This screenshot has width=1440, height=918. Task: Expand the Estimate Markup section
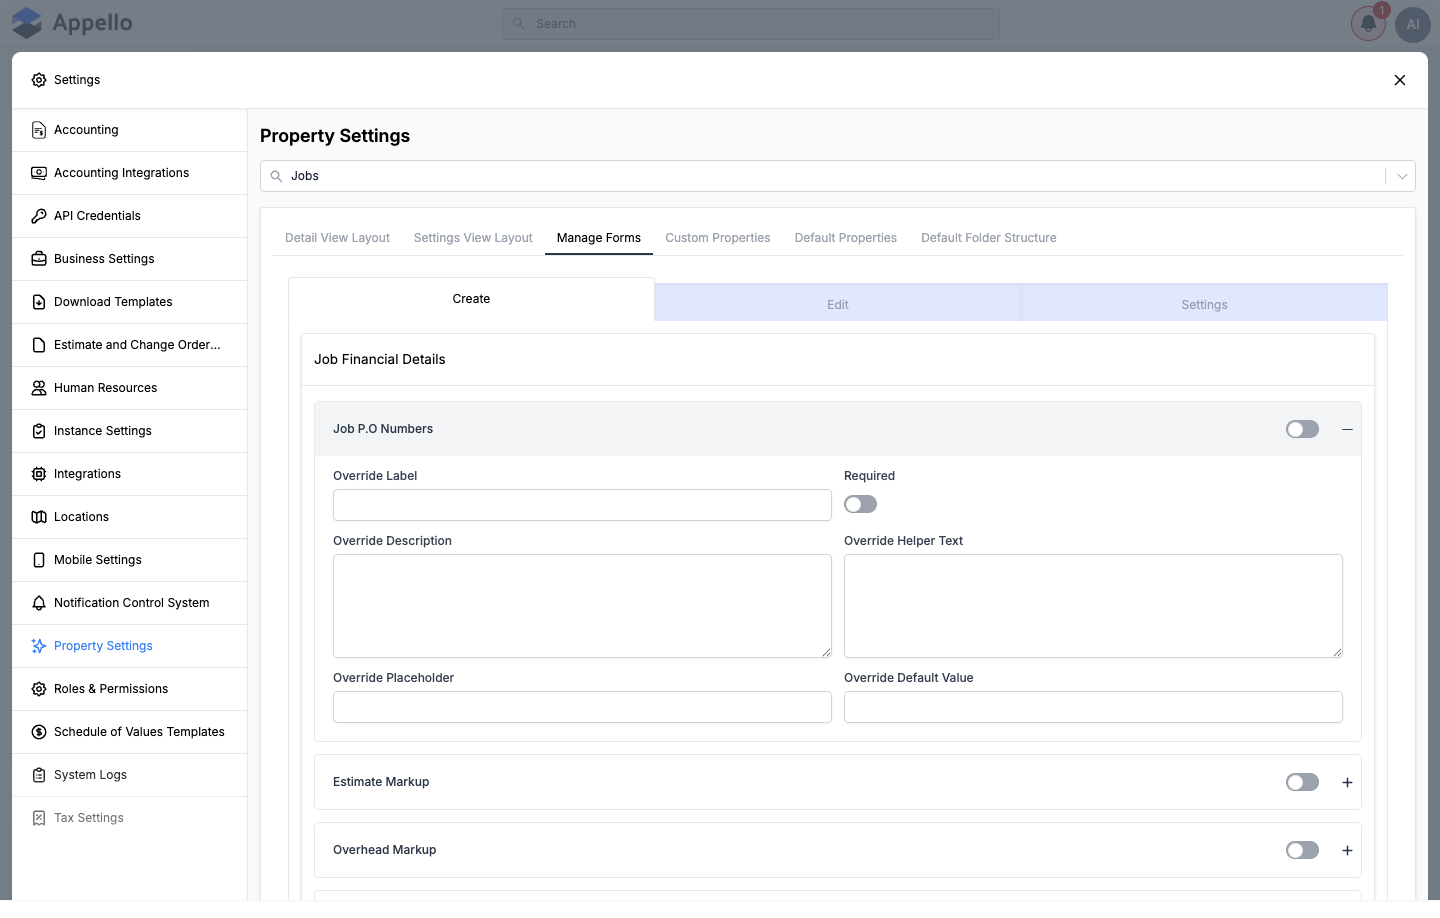pyautogui.click(x=1347, y=782)
